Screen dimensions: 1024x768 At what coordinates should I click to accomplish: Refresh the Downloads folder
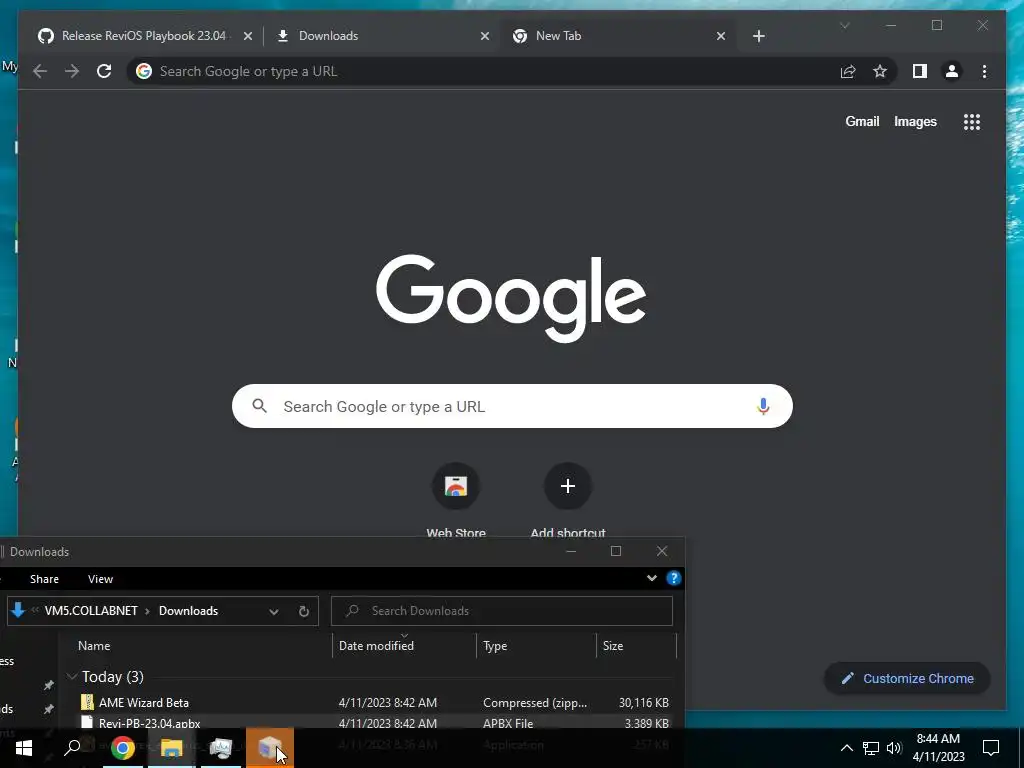tap(304, 611)
